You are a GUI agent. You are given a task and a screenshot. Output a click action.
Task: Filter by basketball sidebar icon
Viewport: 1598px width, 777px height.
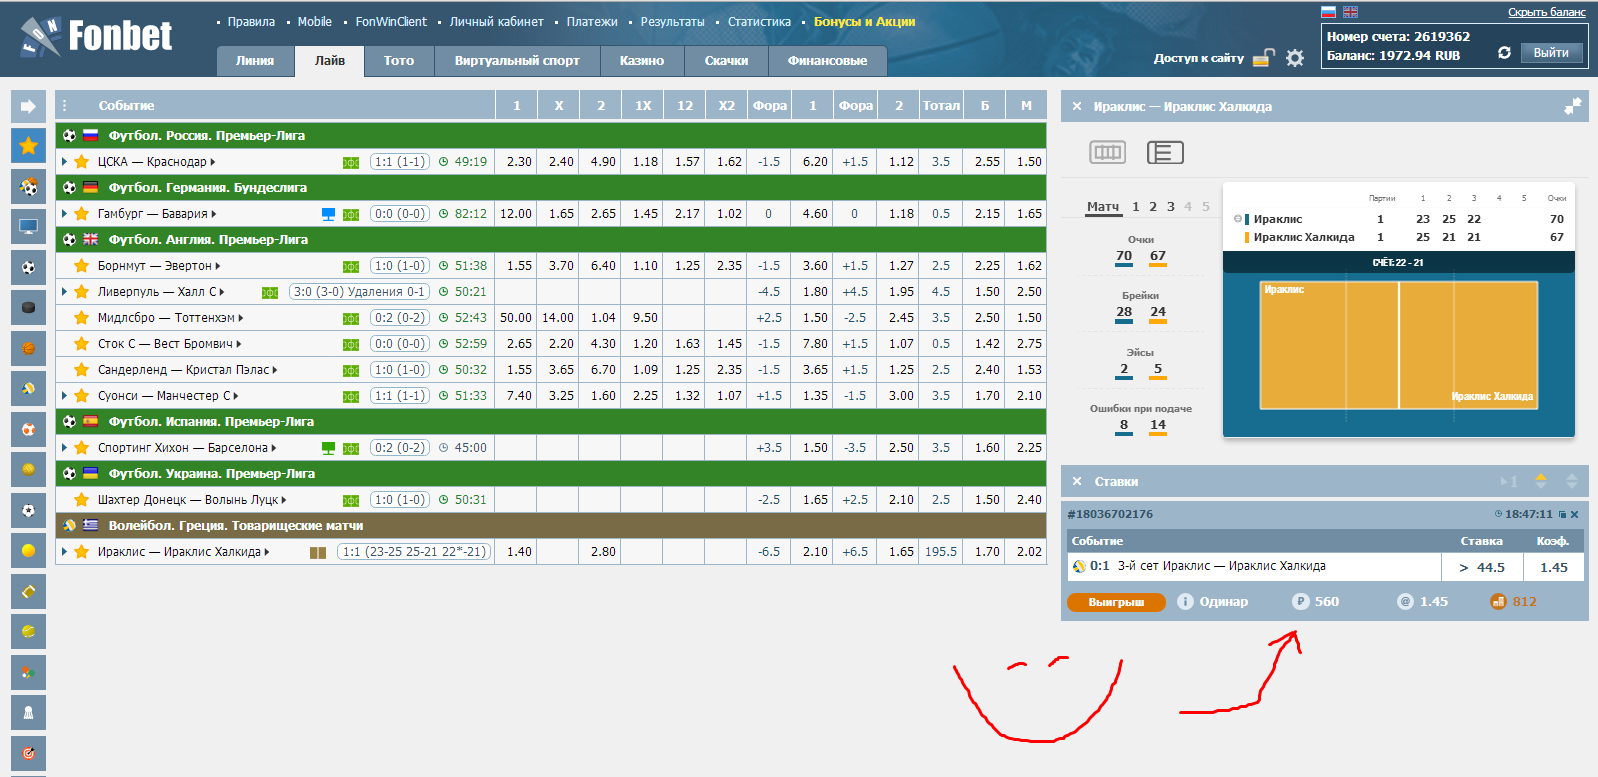(x=28, y=348)
